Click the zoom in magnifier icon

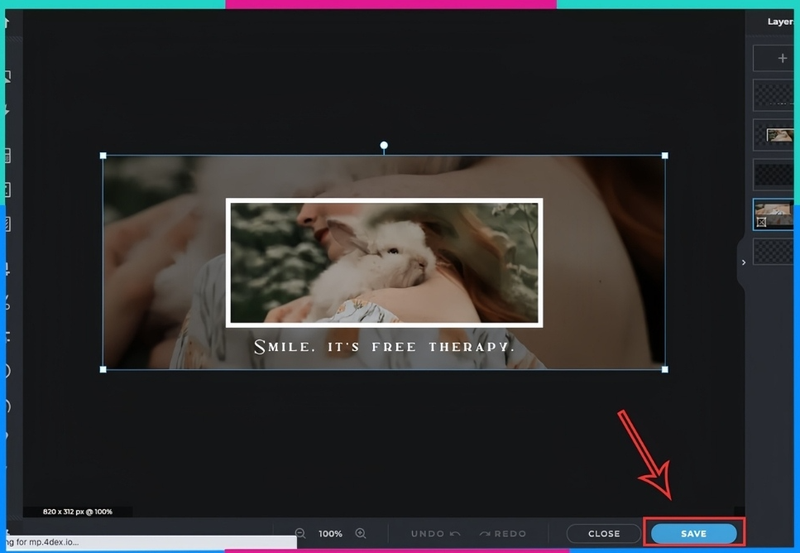click(x=361, y=534)
